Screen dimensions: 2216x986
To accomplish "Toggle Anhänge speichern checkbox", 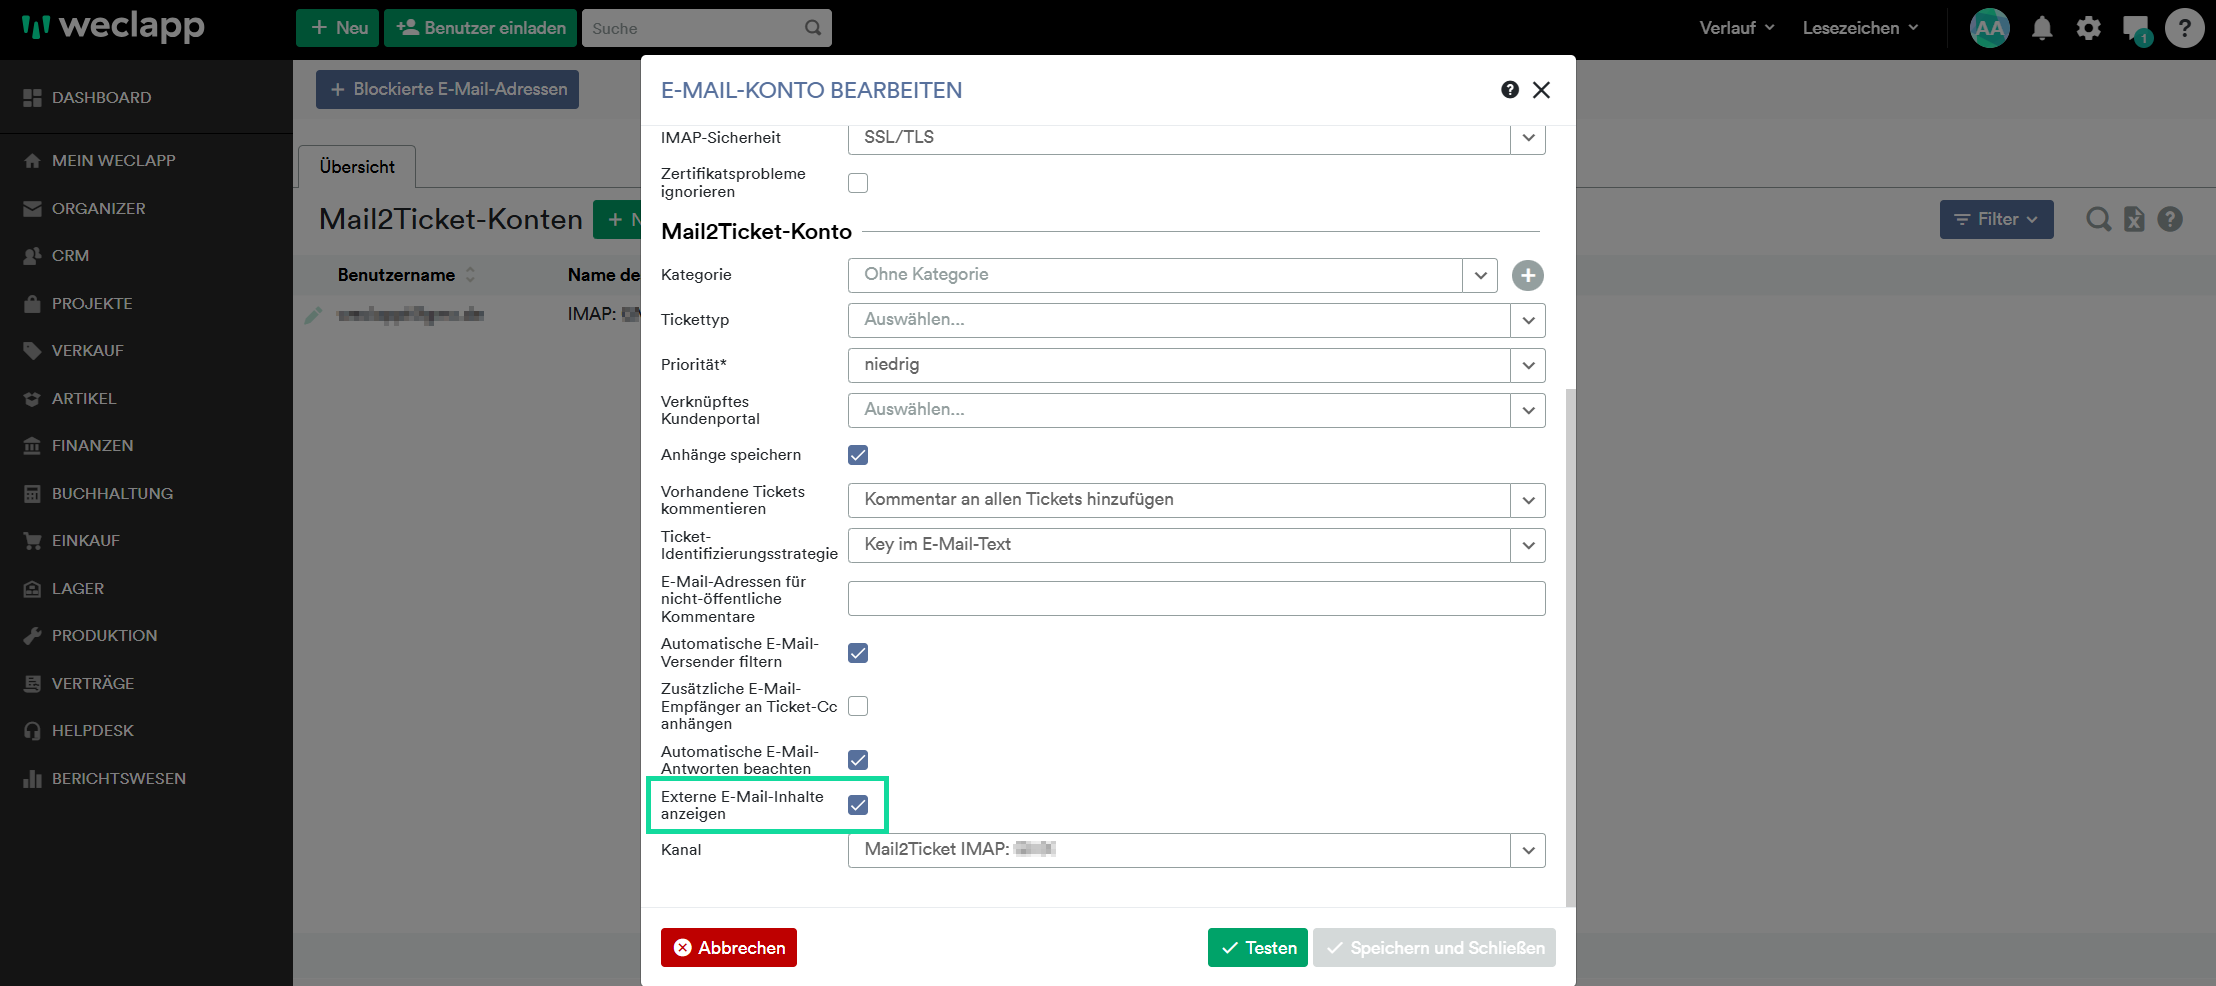I will [x=858, y=455].
